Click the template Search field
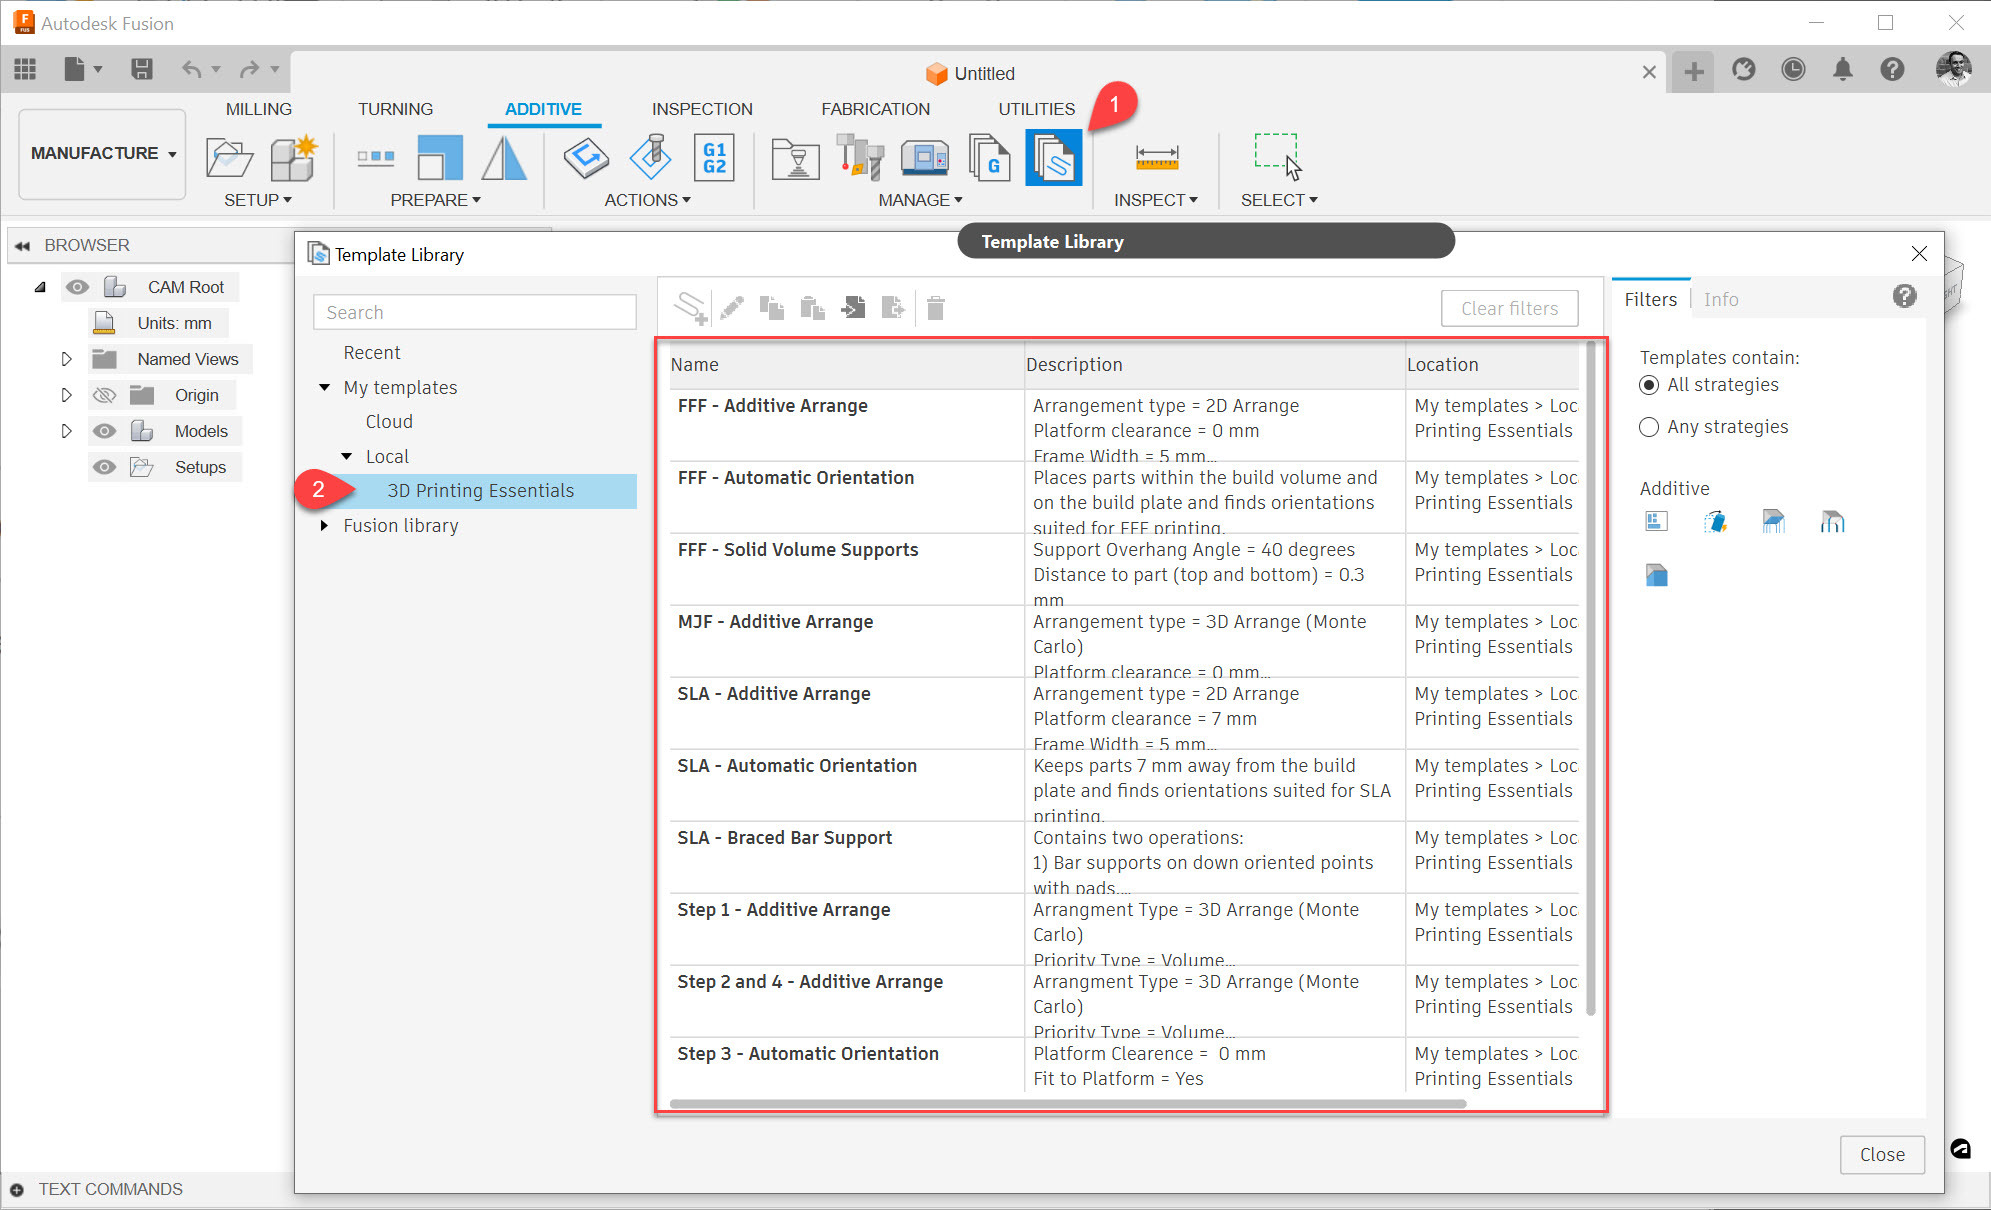Viewport: 1991px width, 1210px height. tap(474, 312)
